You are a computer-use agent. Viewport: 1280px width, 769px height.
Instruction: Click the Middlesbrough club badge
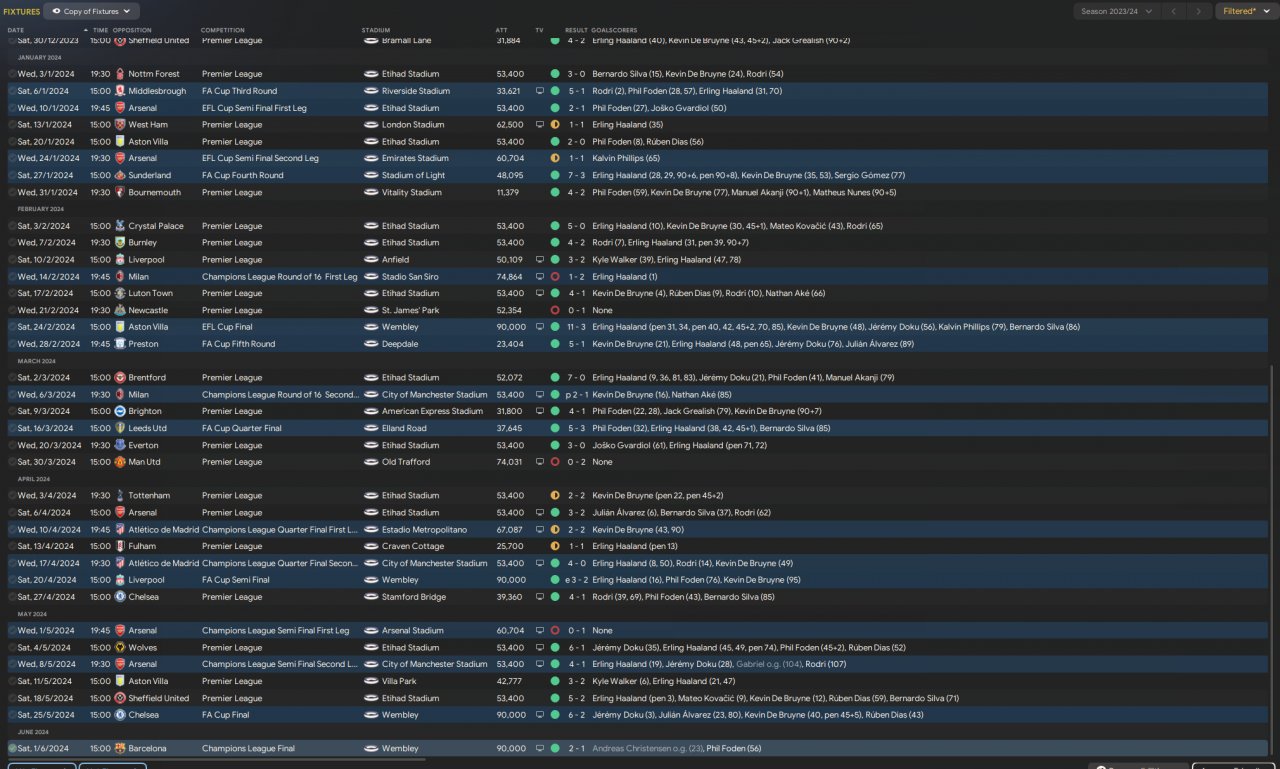tap(120, 91)
